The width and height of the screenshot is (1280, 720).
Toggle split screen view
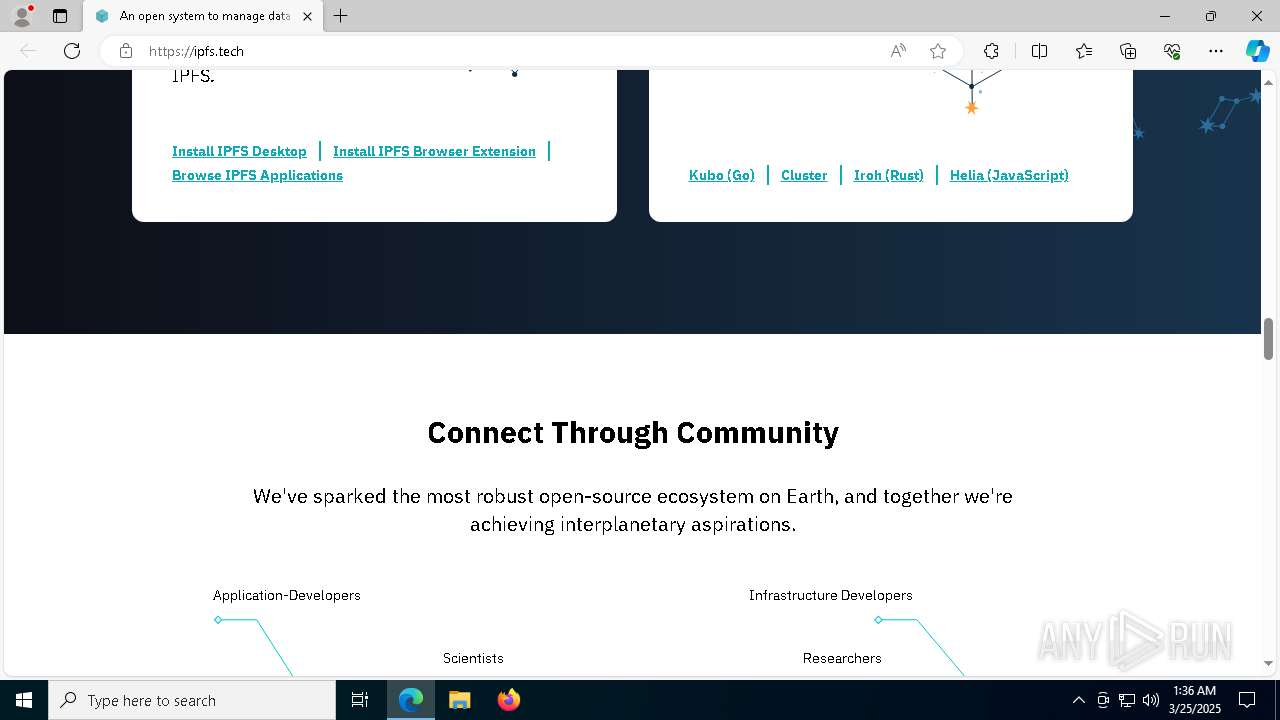point(1039,51)
